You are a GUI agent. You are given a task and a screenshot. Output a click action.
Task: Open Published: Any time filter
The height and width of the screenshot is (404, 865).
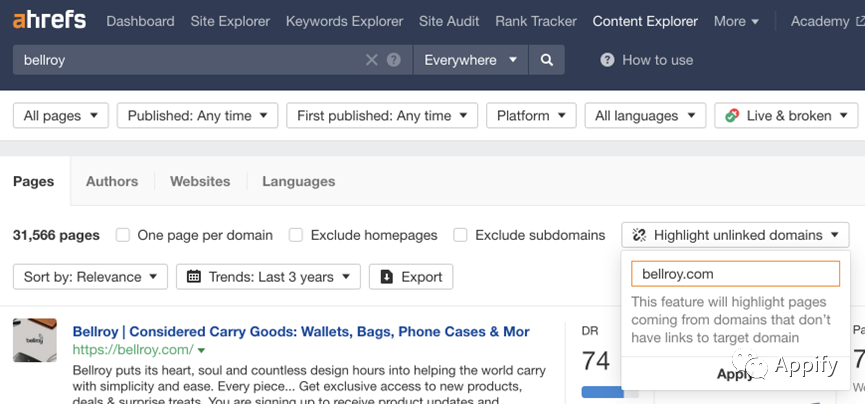click(197, 115)
